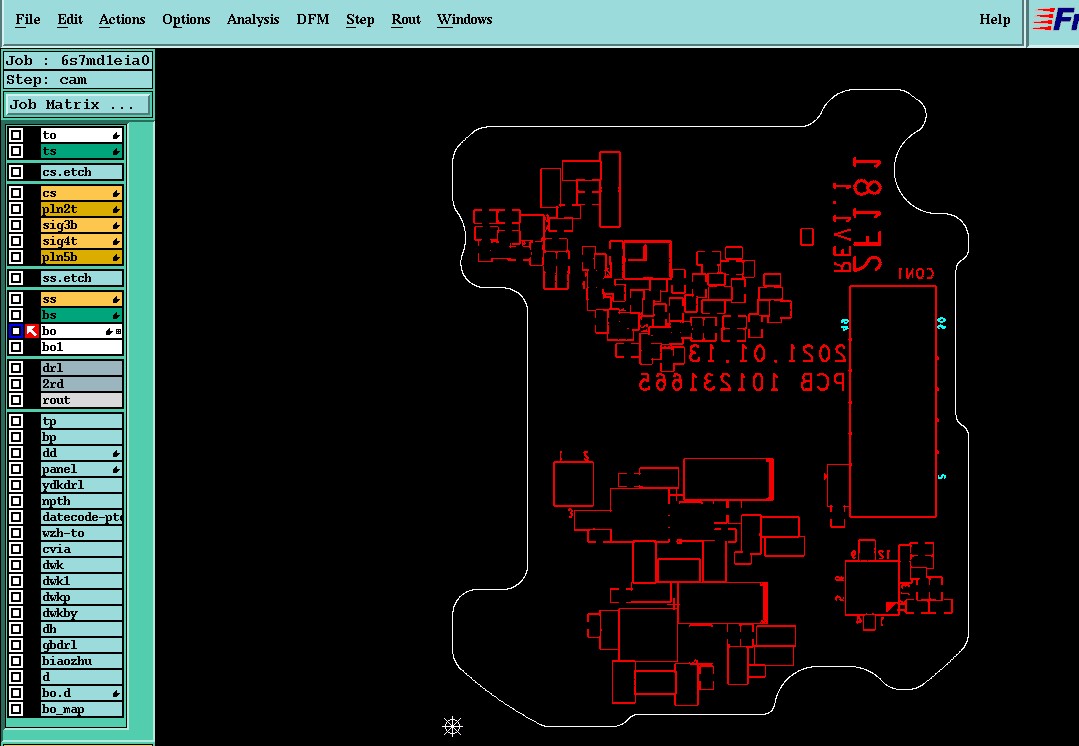1079x746 pixels.
Task: Click the hand icon on the 'sig3b' layer row
Action: (x=116, y=226)
